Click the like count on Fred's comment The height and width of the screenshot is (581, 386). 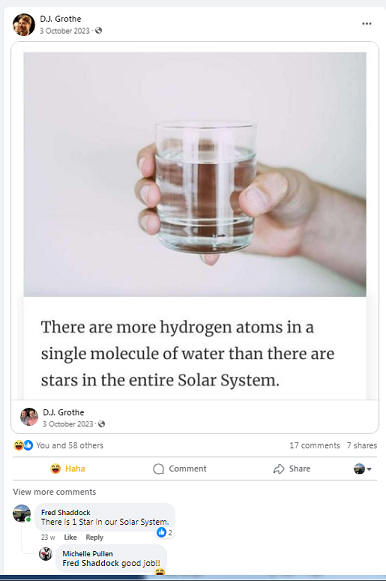point(165,532)
